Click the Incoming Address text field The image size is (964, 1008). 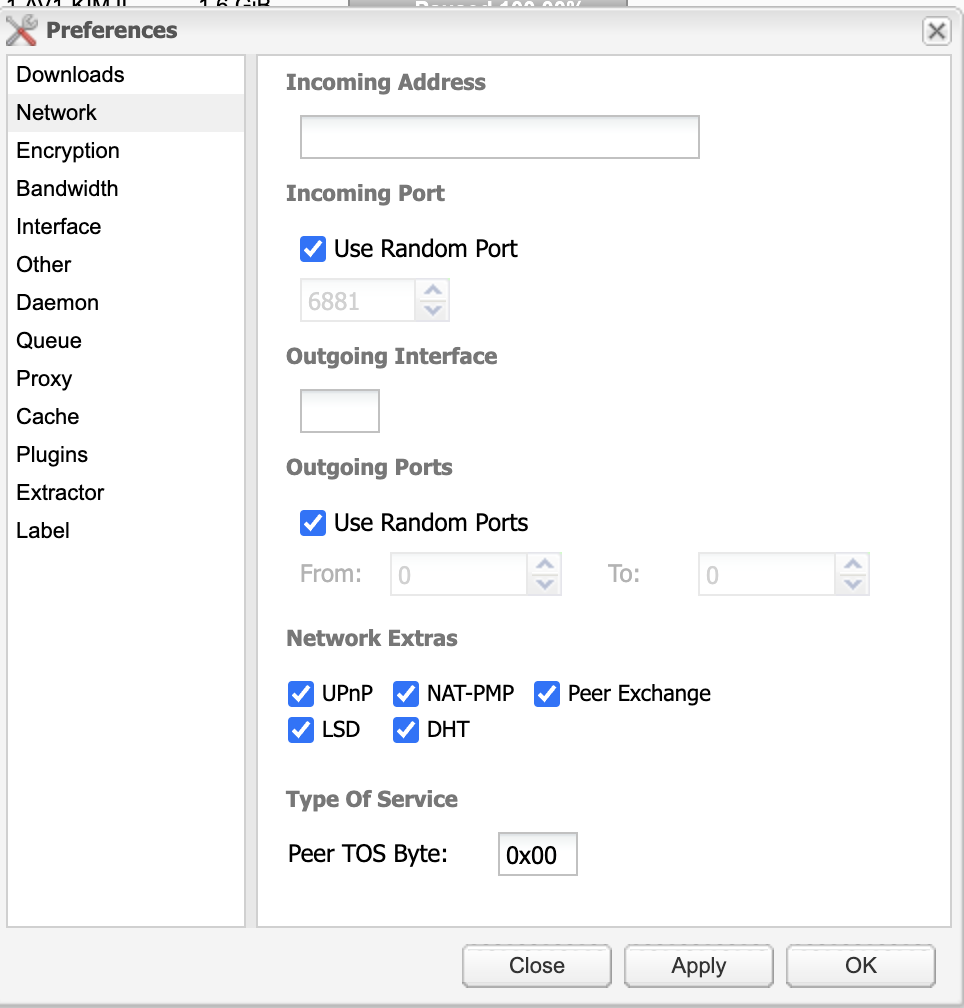(x=499, y=137)
